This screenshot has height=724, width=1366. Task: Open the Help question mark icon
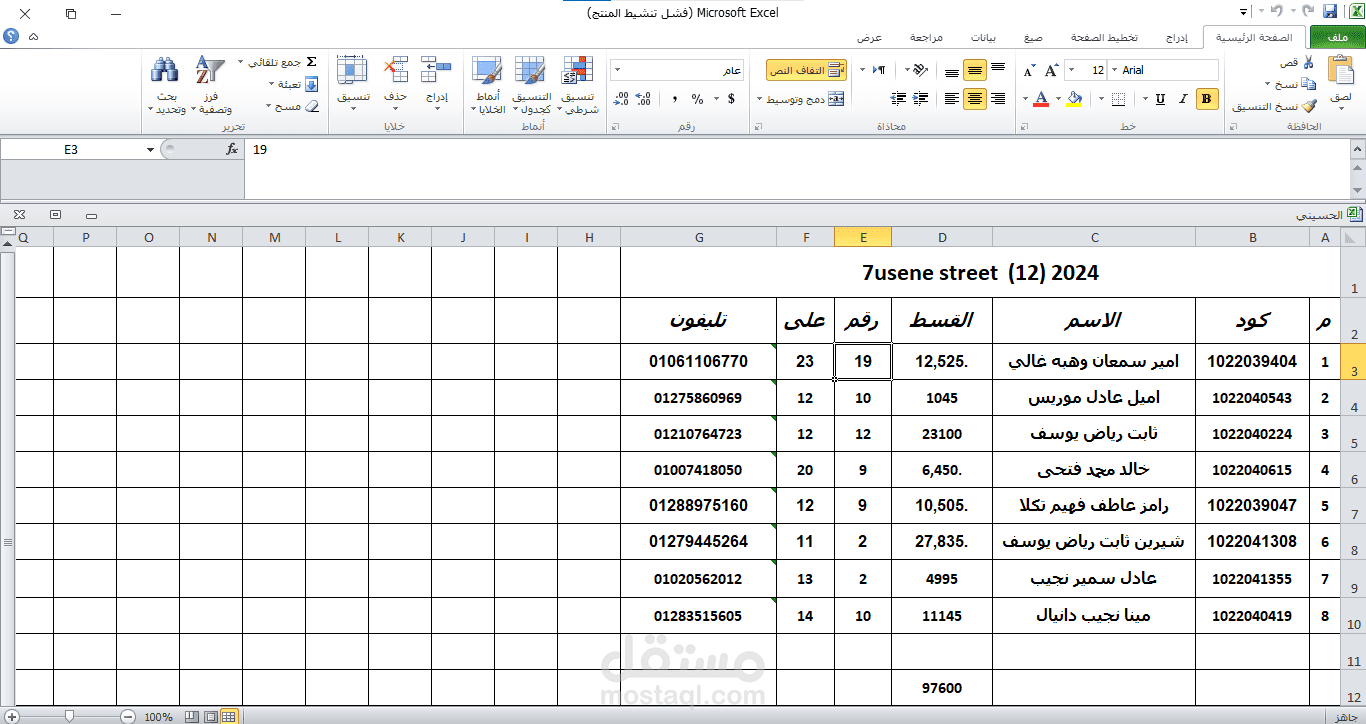[x=11, y=36]
